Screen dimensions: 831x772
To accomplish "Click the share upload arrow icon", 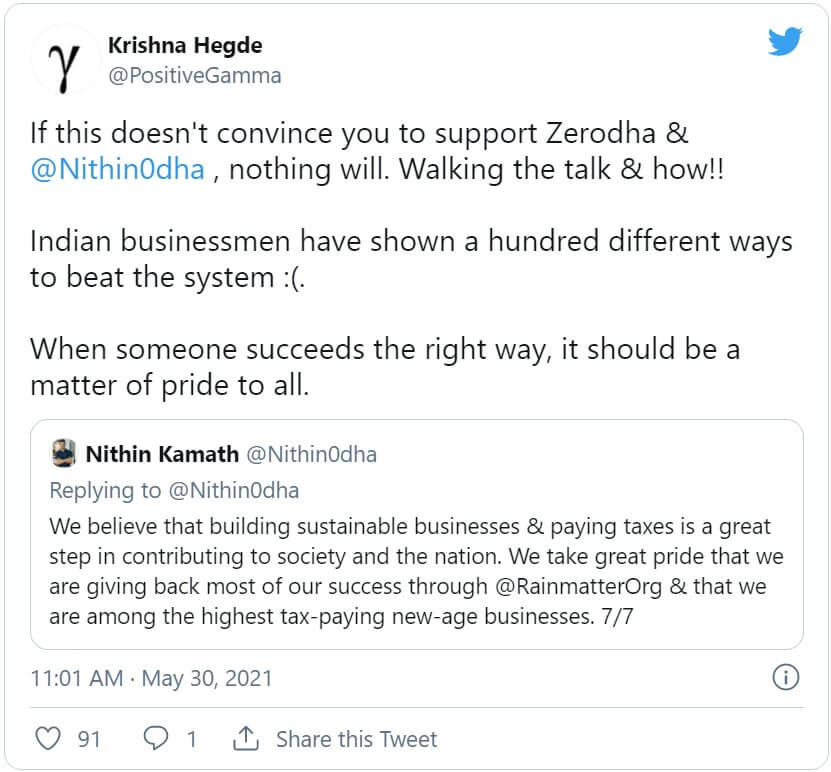I will tap(245, 739).
